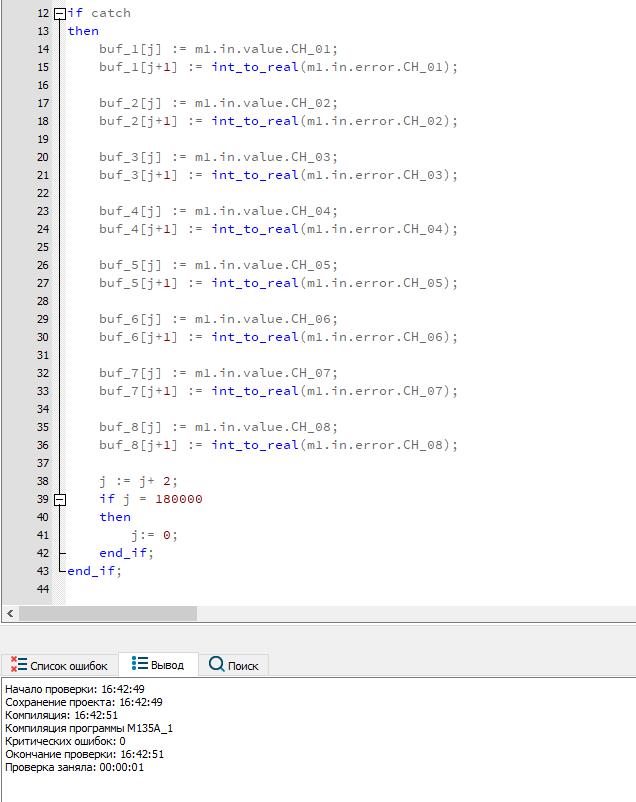Click the value 180000 in line 39
Image resolution: width=636 pixels, height=802 pixels.
[x=178, y=499]
